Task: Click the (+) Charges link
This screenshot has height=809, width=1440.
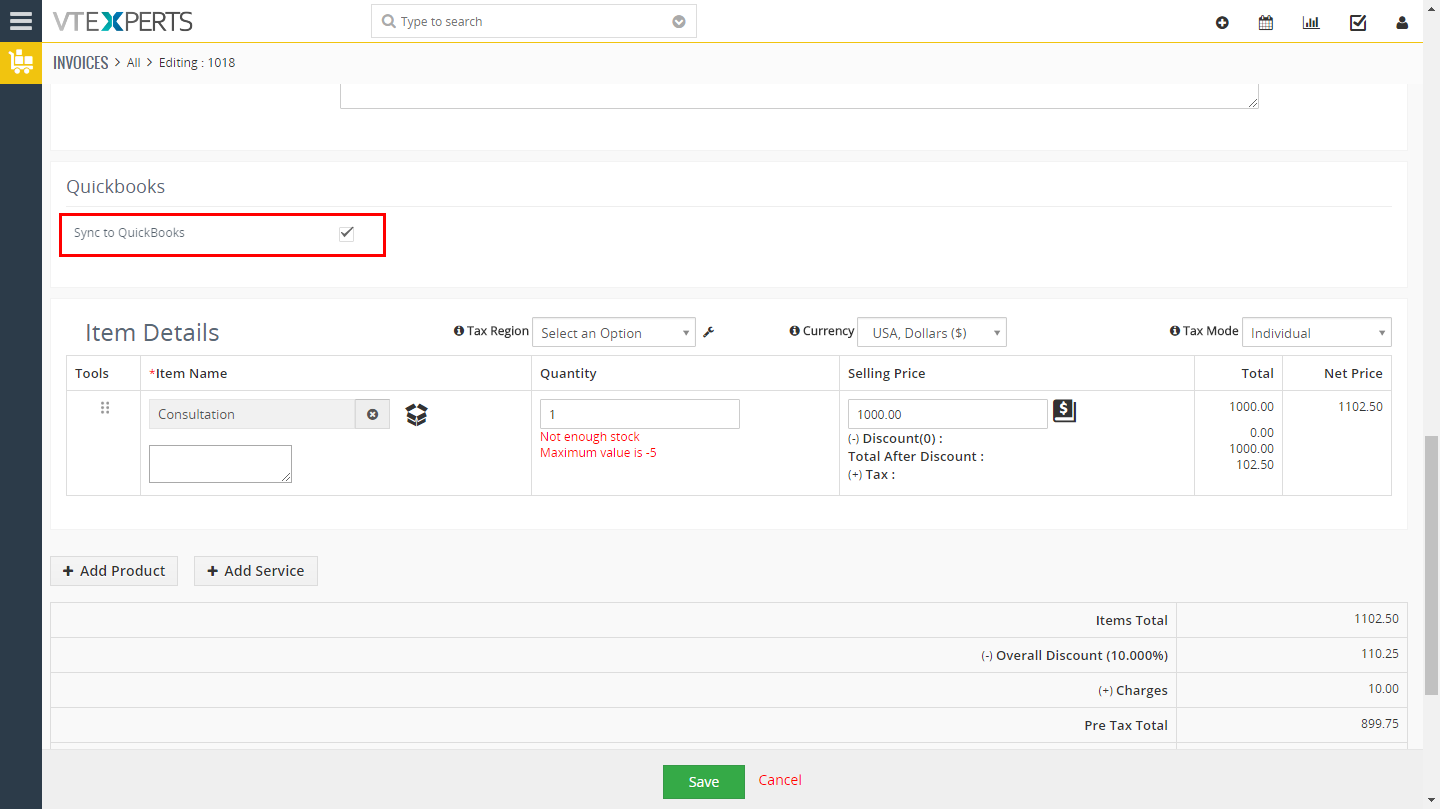Action: [1133, 691]
